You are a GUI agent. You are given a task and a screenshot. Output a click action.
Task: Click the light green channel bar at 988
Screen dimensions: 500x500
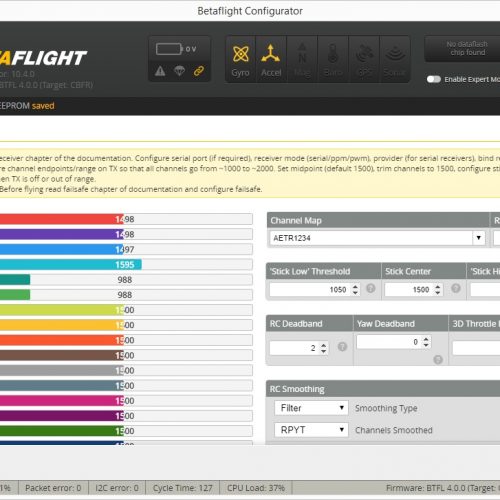click(x=126, y=295)
